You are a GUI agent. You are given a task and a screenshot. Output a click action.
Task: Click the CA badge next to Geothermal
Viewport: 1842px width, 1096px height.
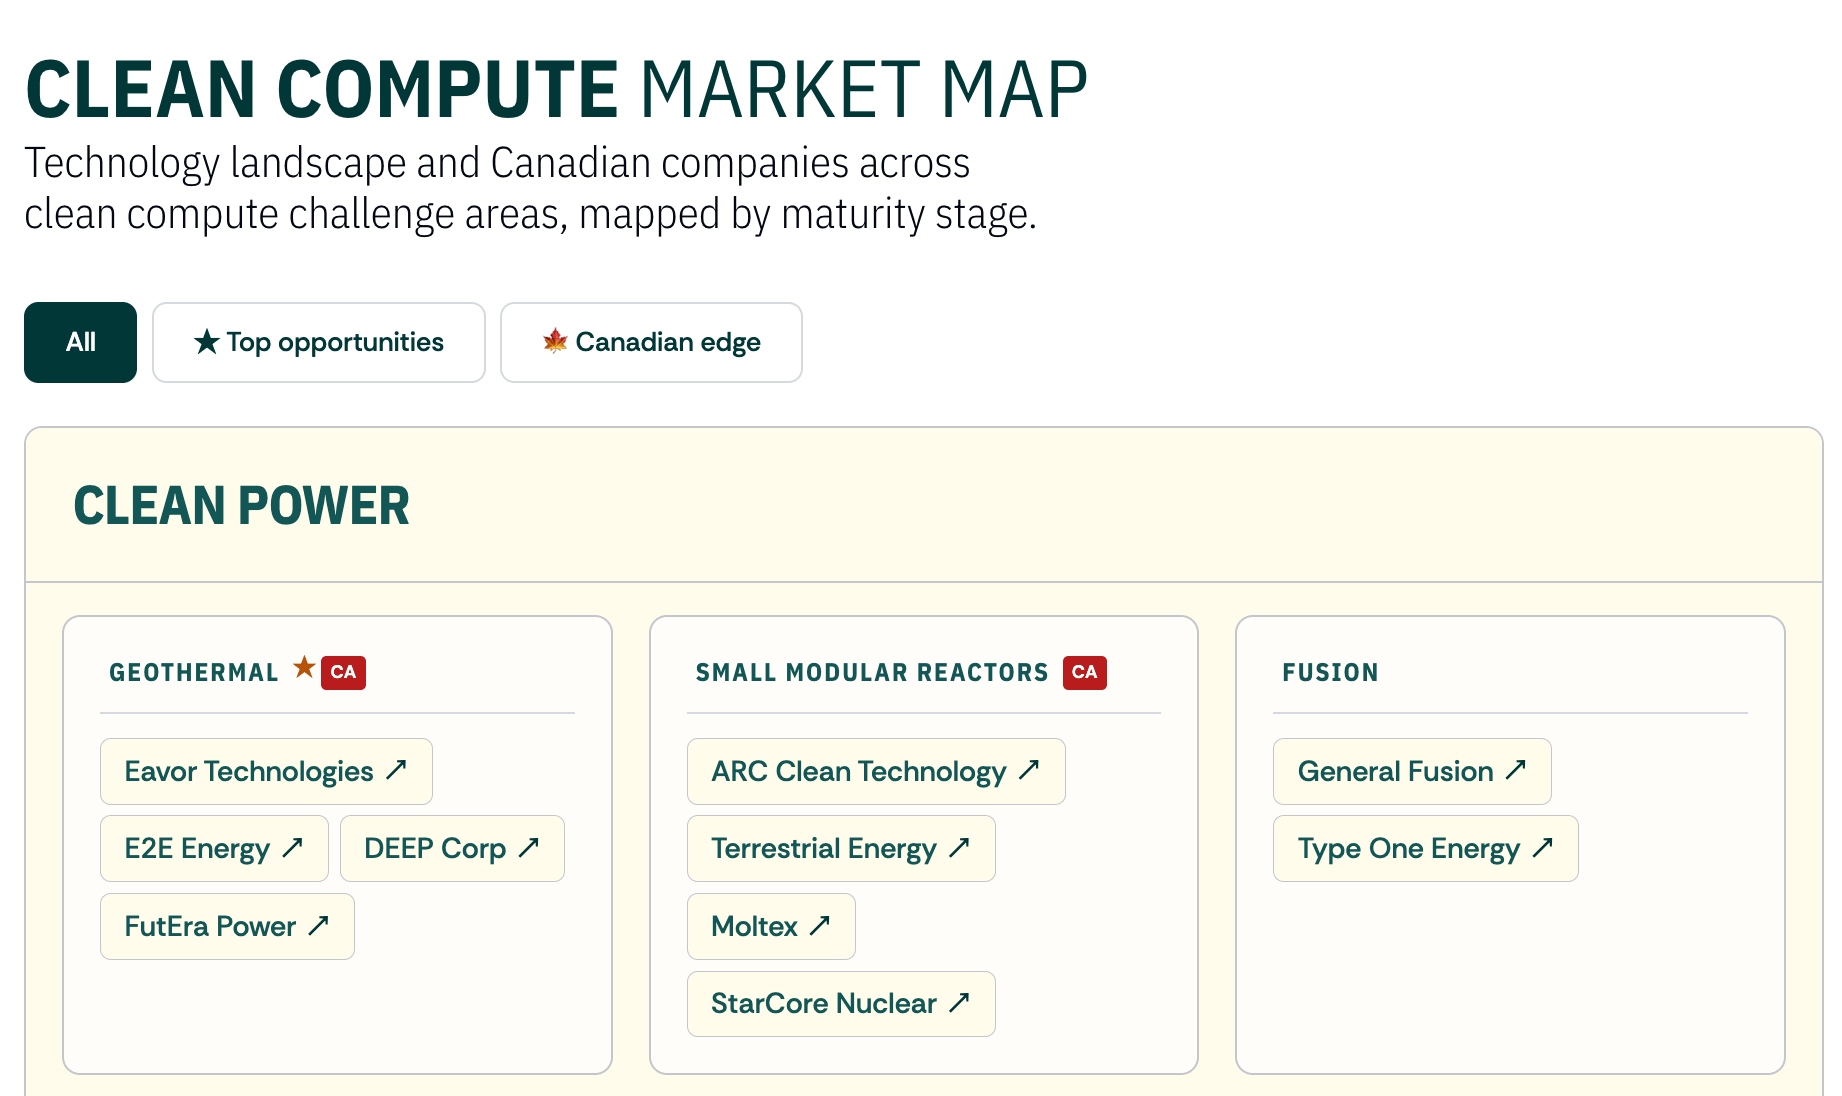tap(343, 672)
